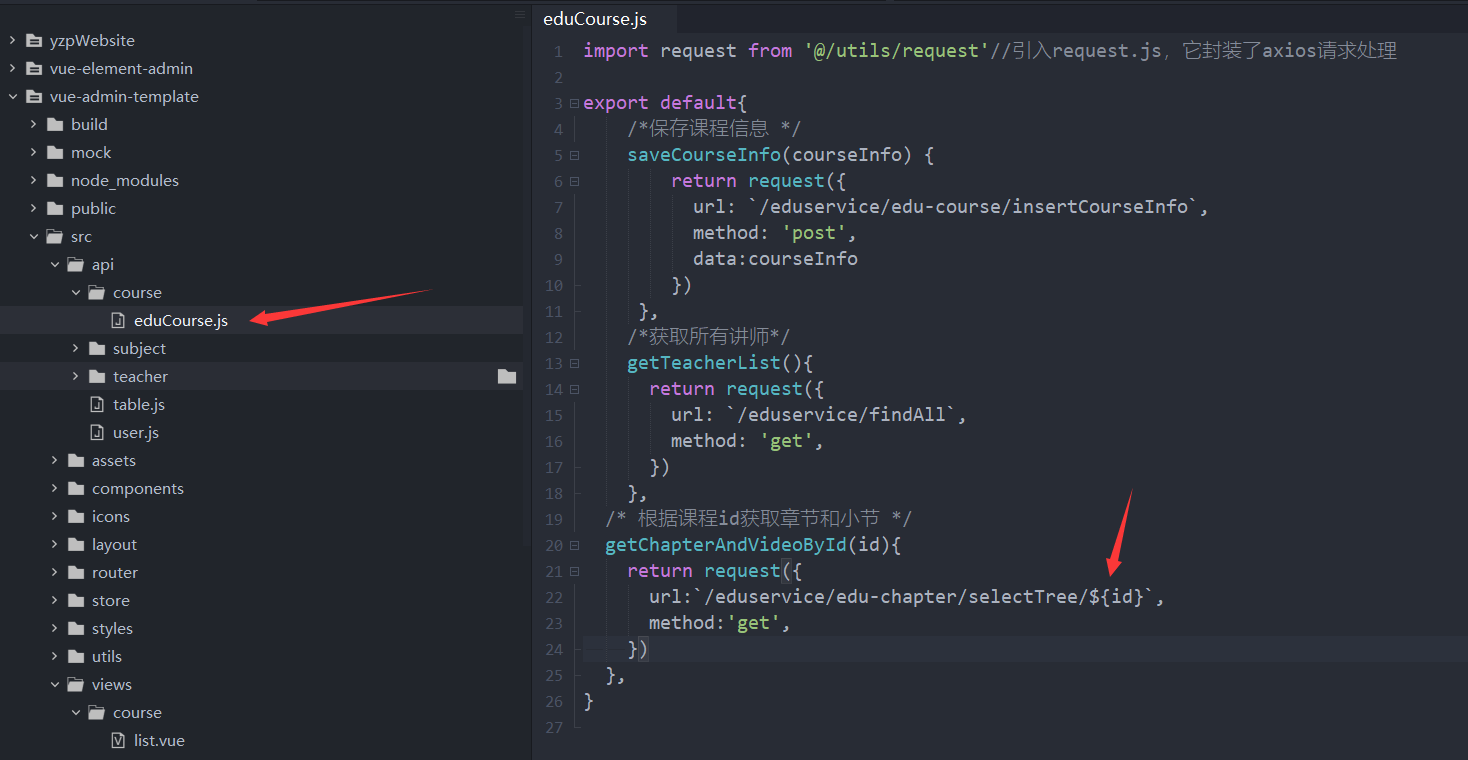Click the teacher folder icon
1468x760 pixels.
(97, 377)
